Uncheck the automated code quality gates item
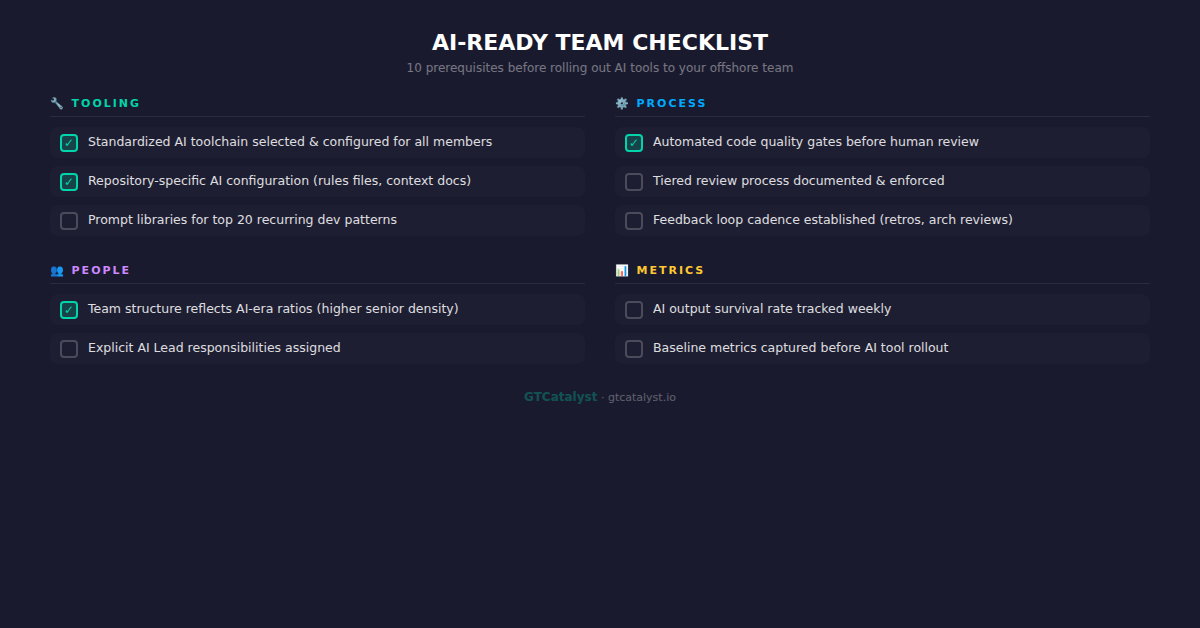 tap(633, 142)
